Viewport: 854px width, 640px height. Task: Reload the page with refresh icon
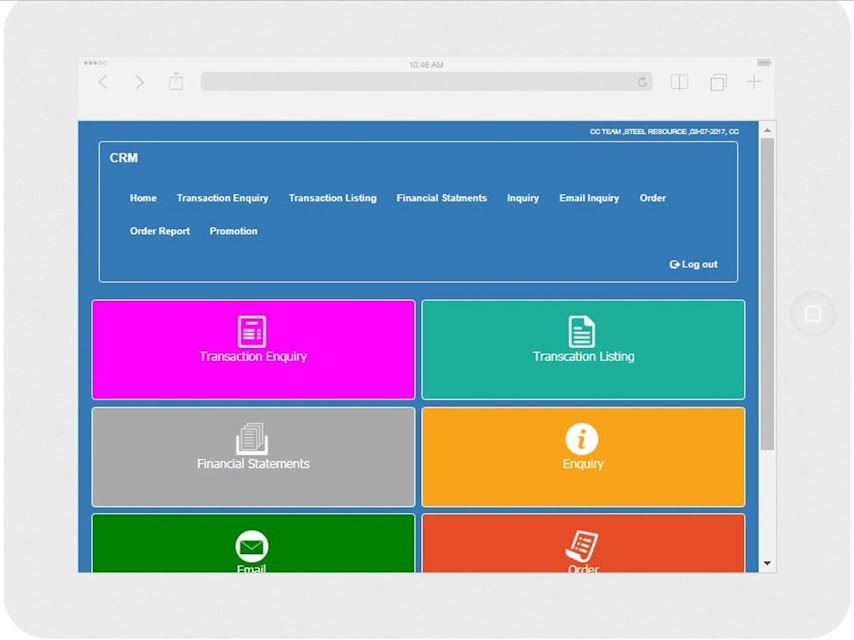pos(642,82)
